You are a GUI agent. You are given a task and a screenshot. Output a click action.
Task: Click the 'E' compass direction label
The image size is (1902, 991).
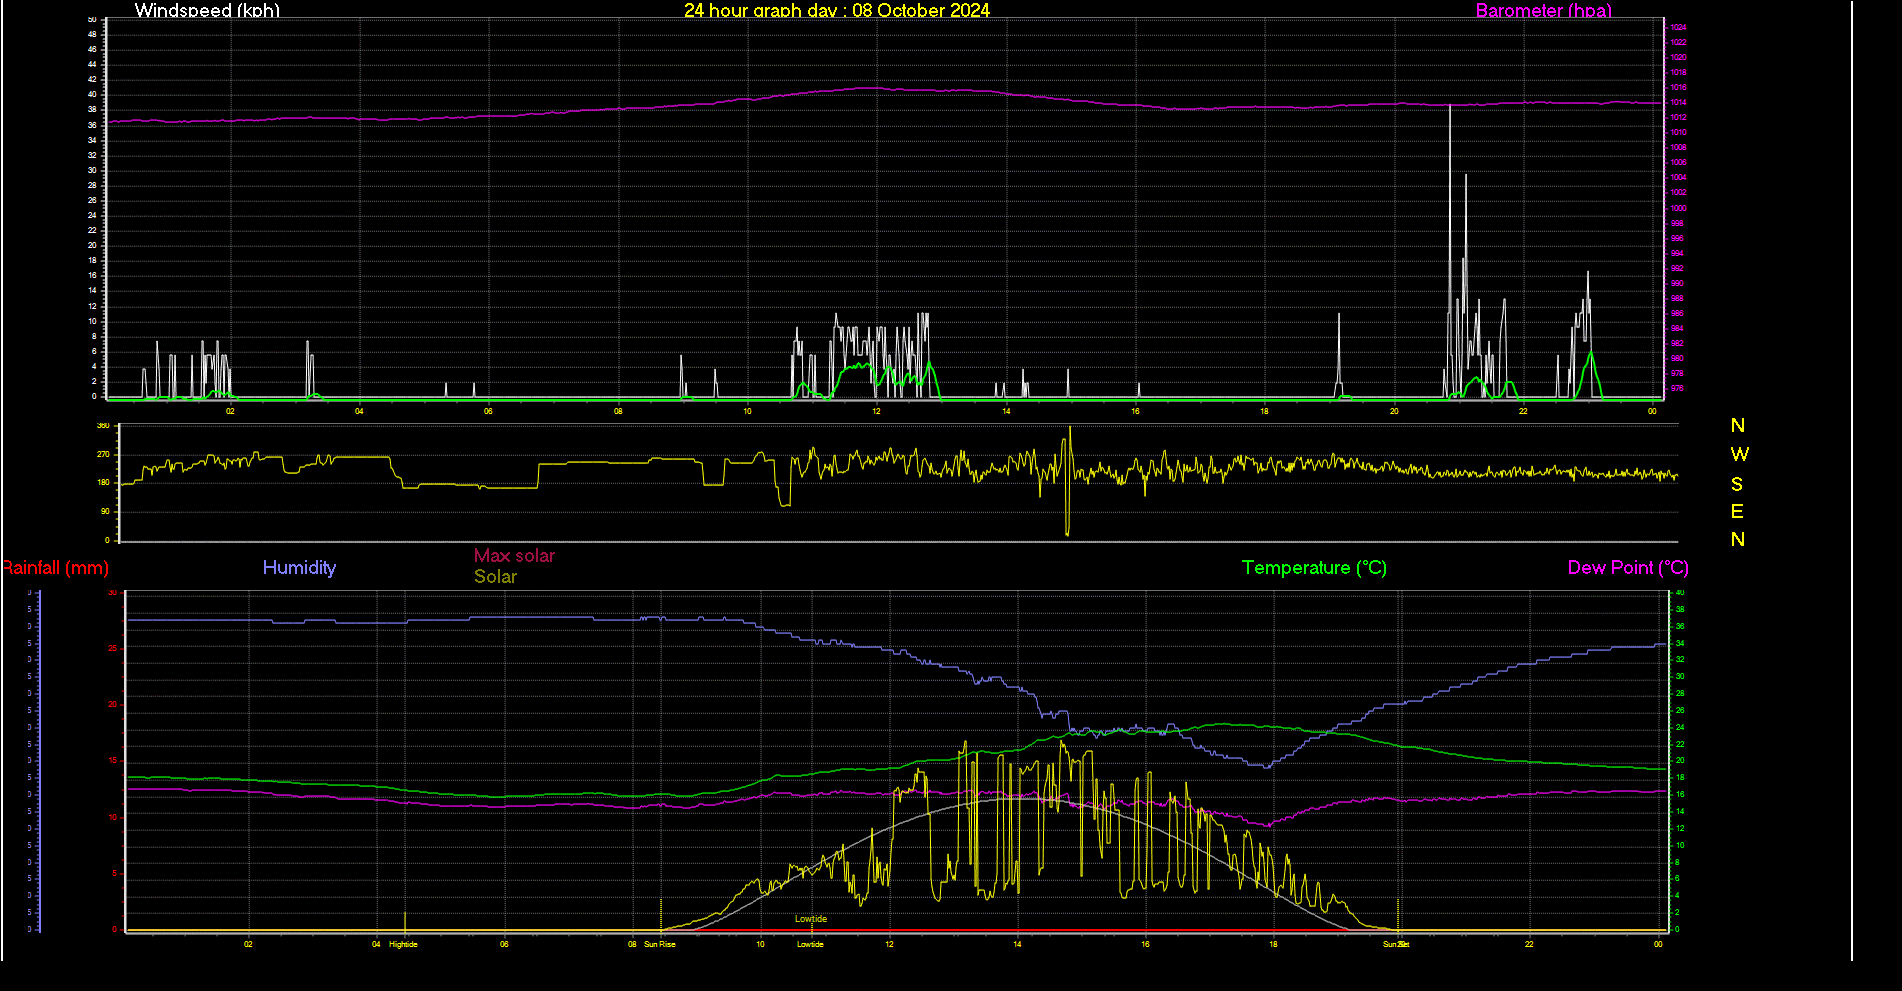[1737, 511]
